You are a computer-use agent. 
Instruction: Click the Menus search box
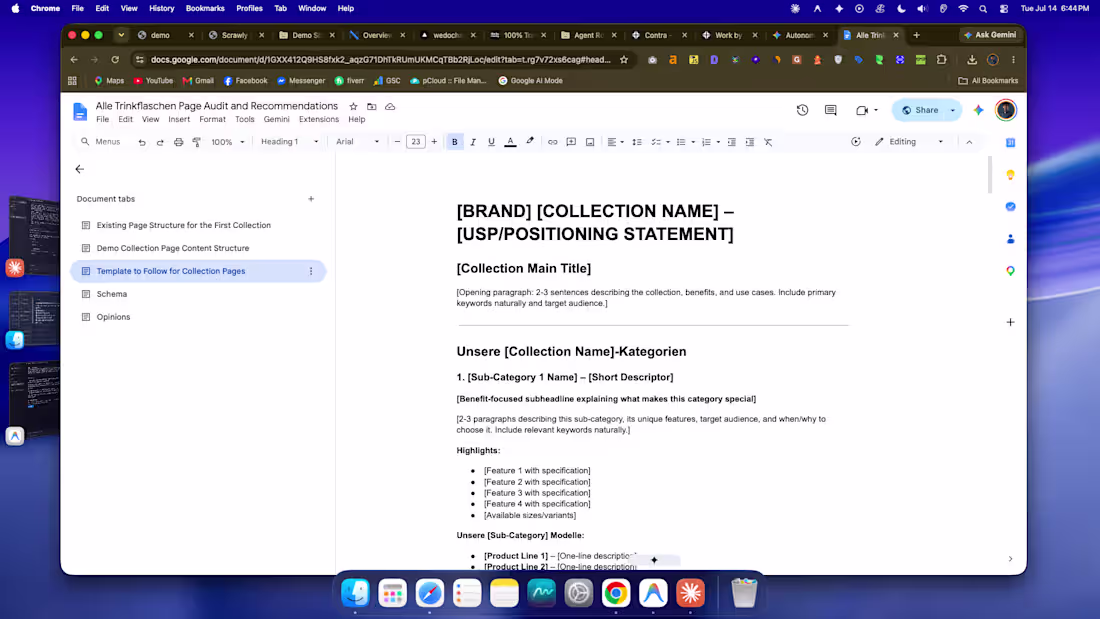pyautogui.click(x=102, y=142)
